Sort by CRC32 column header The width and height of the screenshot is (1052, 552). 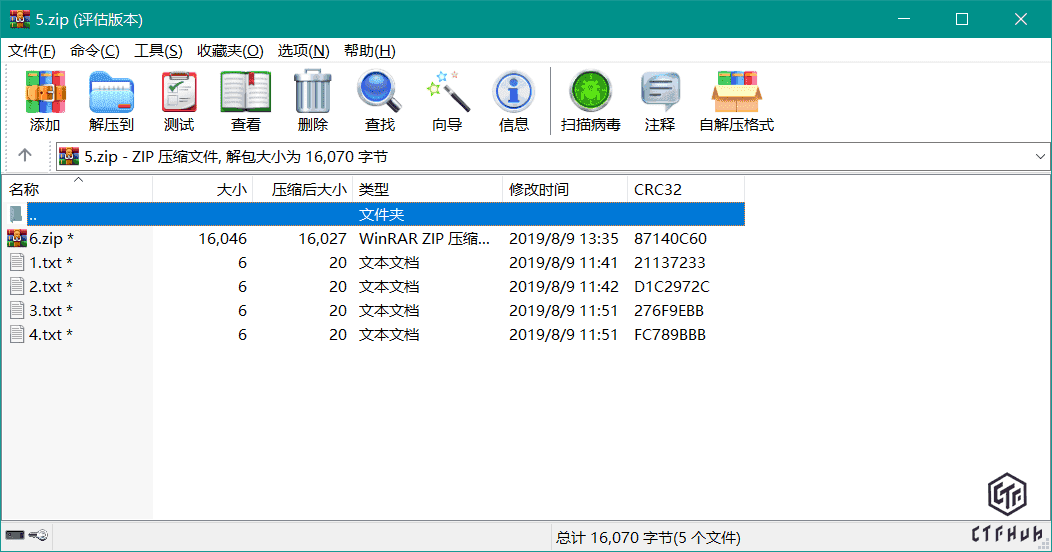657,189
